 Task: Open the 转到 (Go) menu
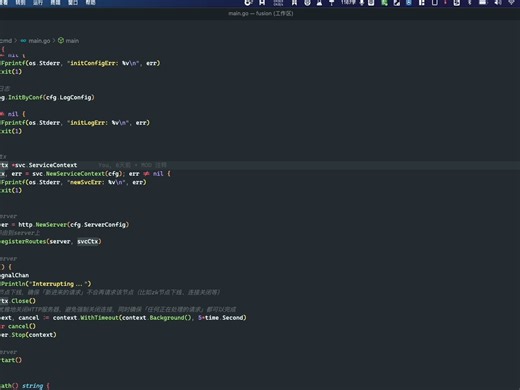[20, 2]
